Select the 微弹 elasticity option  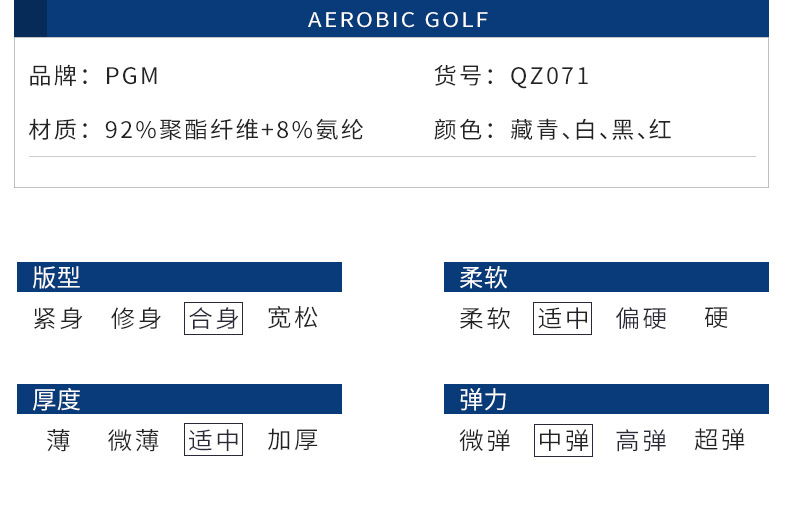485,440
